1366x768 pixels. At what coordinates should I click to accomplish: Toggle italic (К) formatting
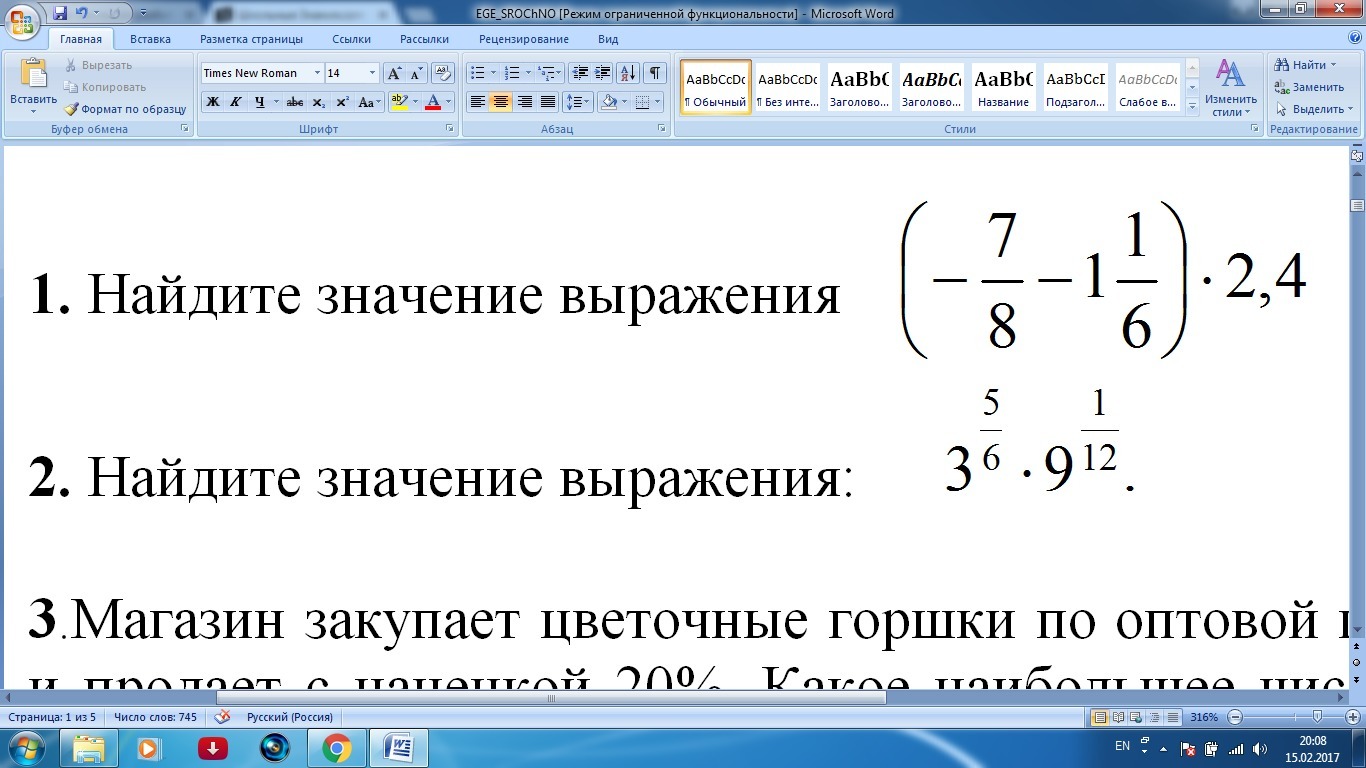click(236, 102)
